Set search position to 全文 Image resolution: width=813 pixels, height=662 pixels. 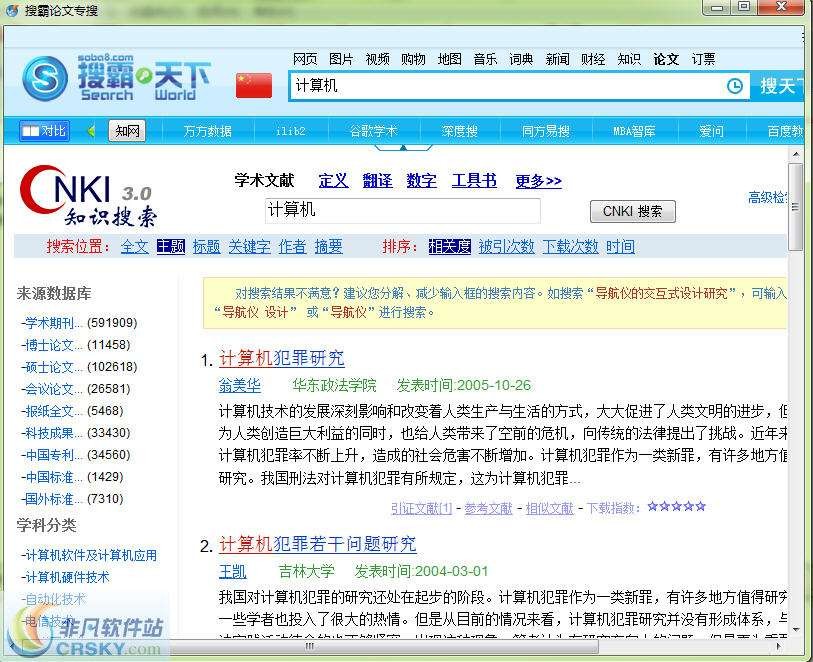coord(135,246)
